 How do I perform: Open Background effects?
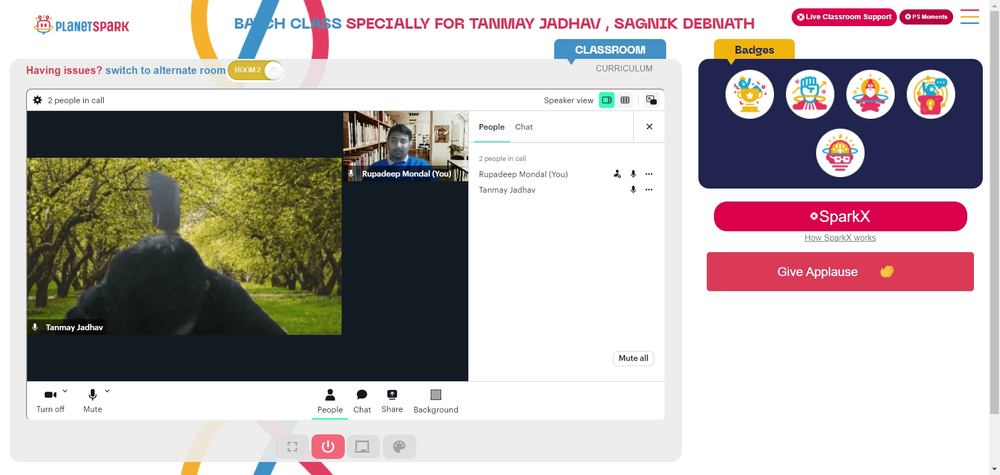pos(436,402)
